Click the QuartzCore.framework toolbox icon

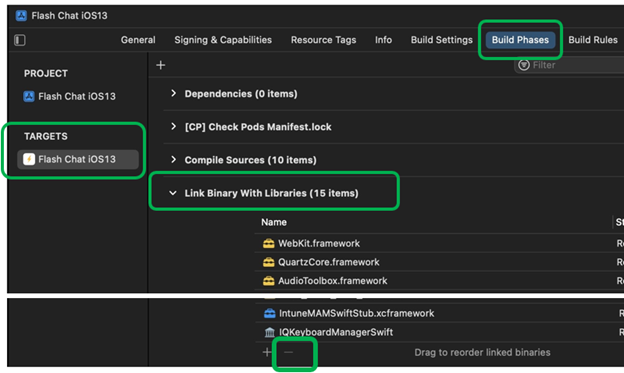tap(269, 262)
